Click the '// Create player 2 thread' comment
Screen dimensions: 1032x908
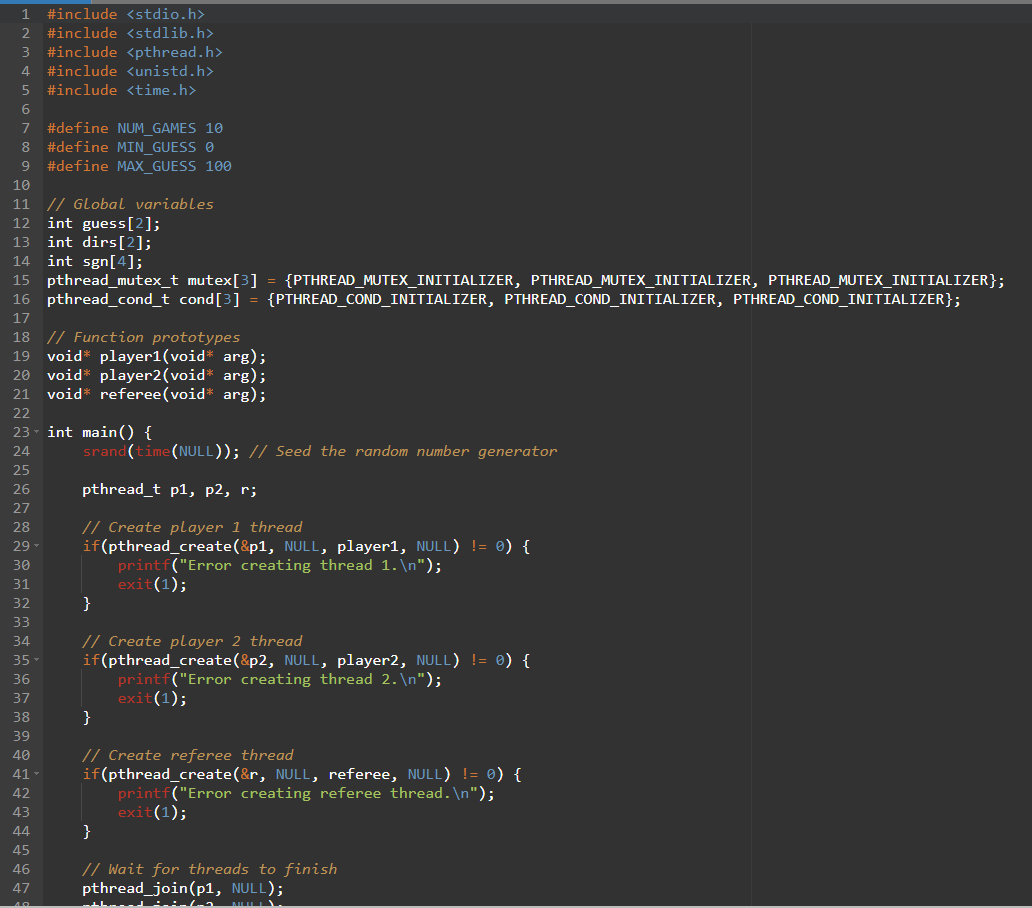[x=192, y=641]
